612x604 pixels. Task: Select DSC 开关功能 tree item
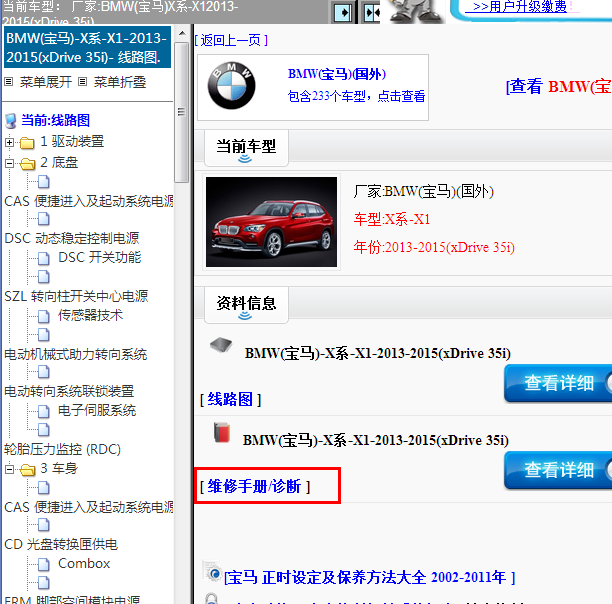point(100,258)
